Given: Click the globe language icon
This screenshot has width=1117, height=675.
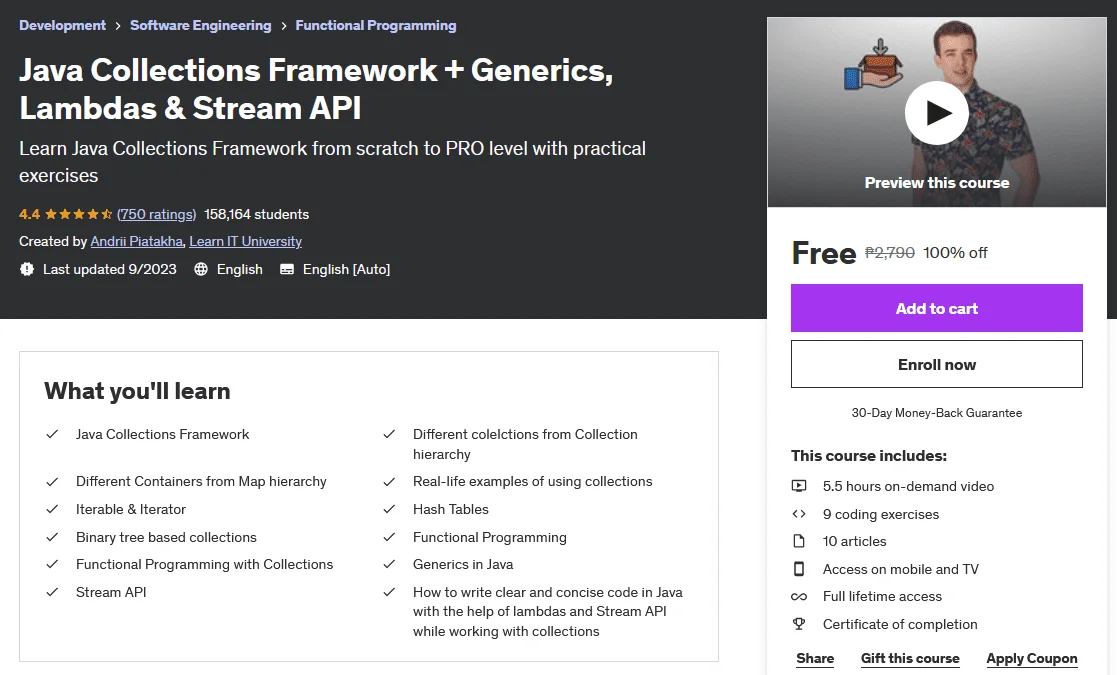Looking at the screenshot, I should pos(201,269).
